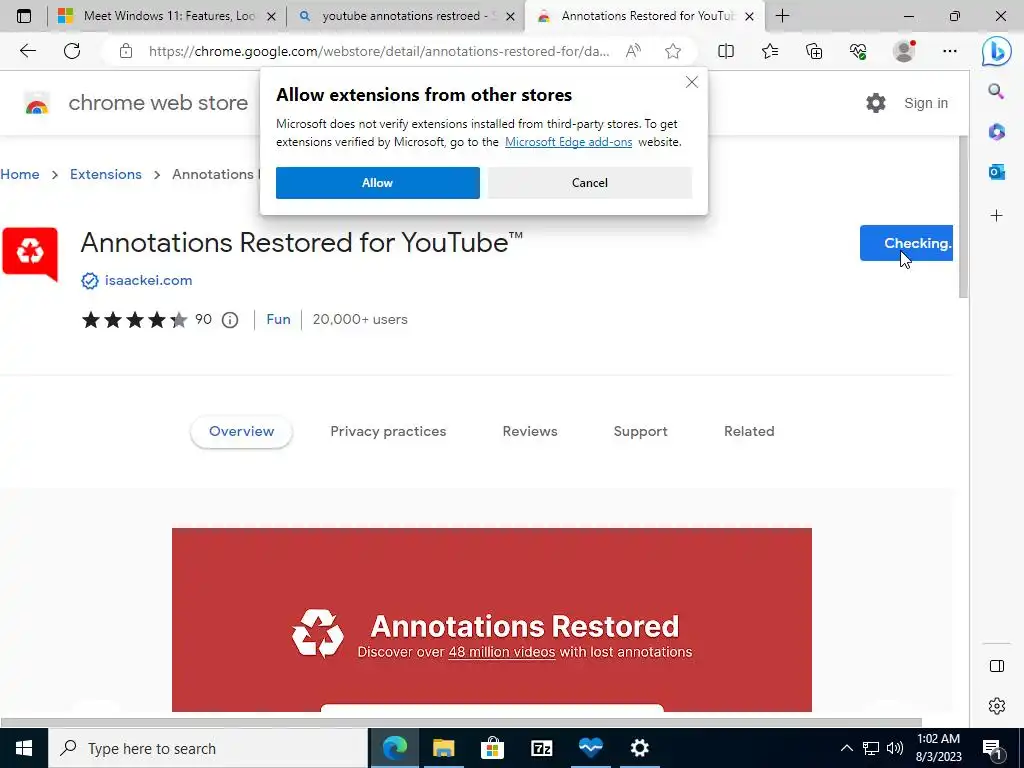Click the blue Checking button

point(906,243)
